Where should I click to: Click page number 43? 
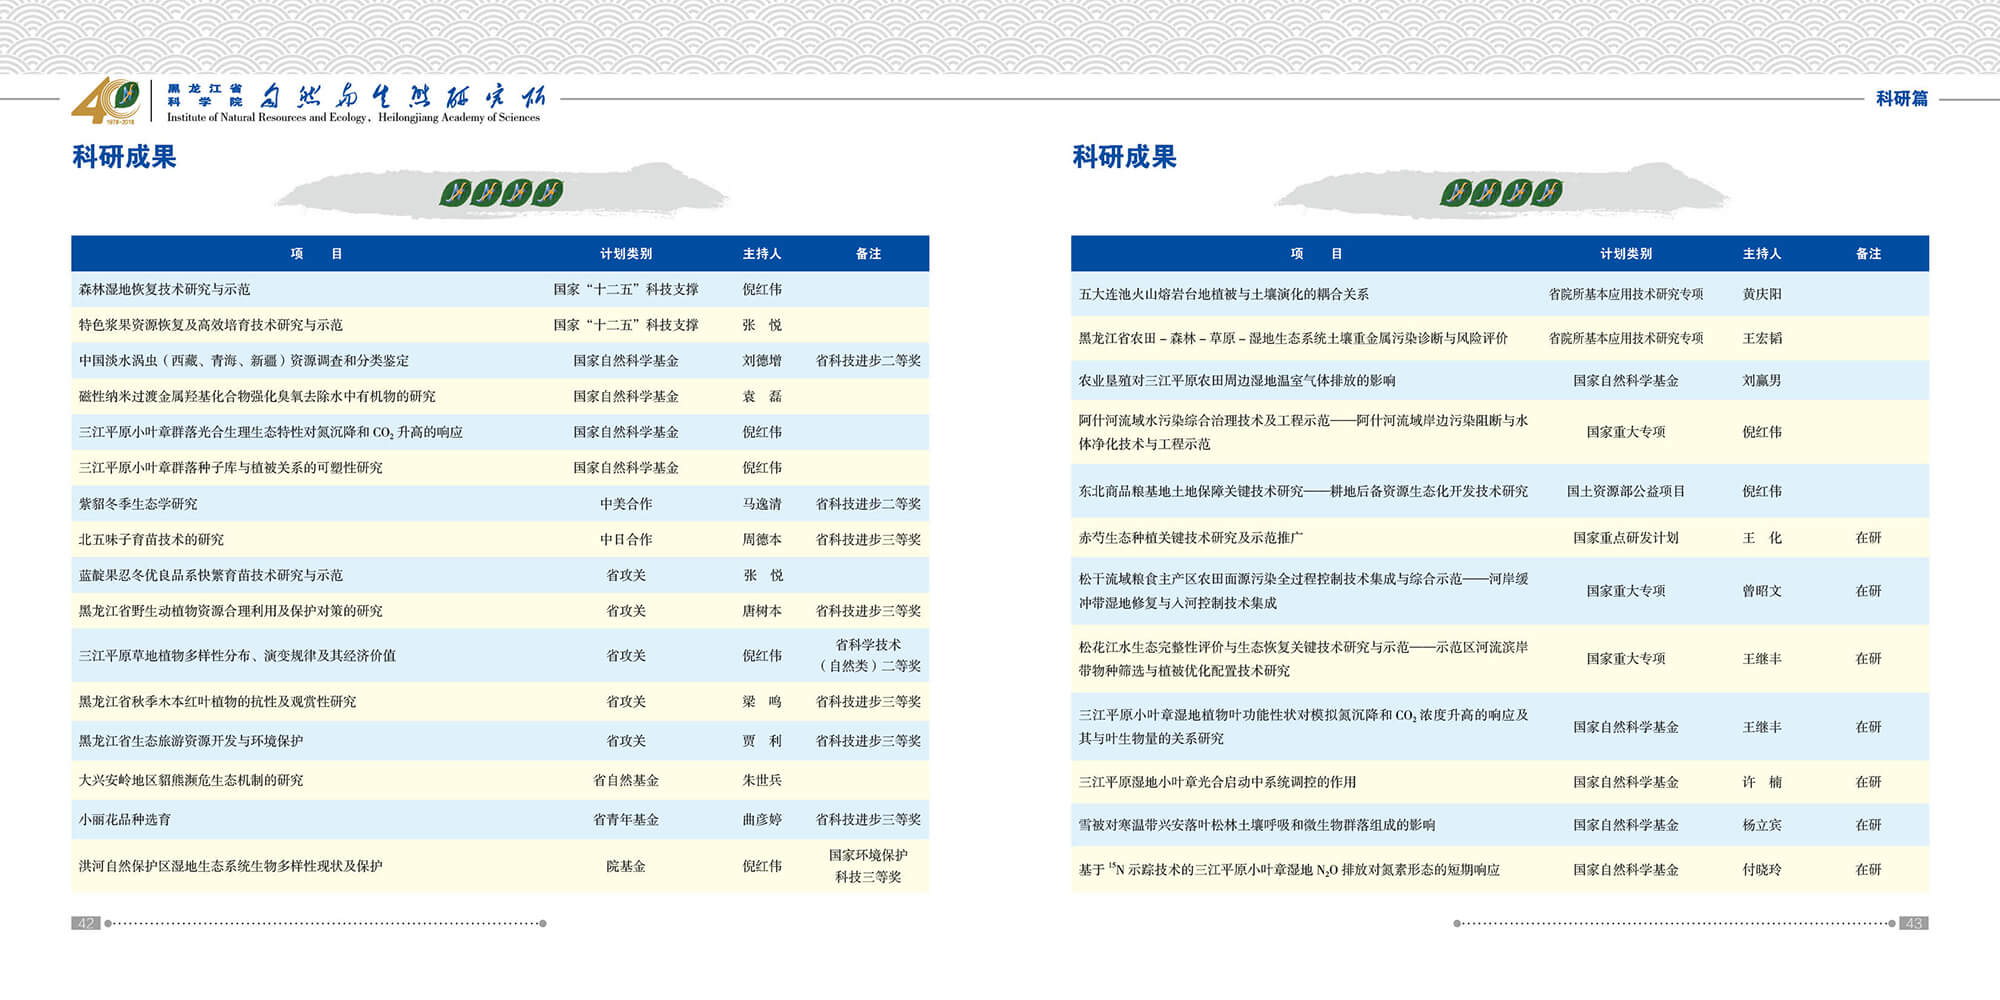pyautogui.click(x=1914, y=923)
